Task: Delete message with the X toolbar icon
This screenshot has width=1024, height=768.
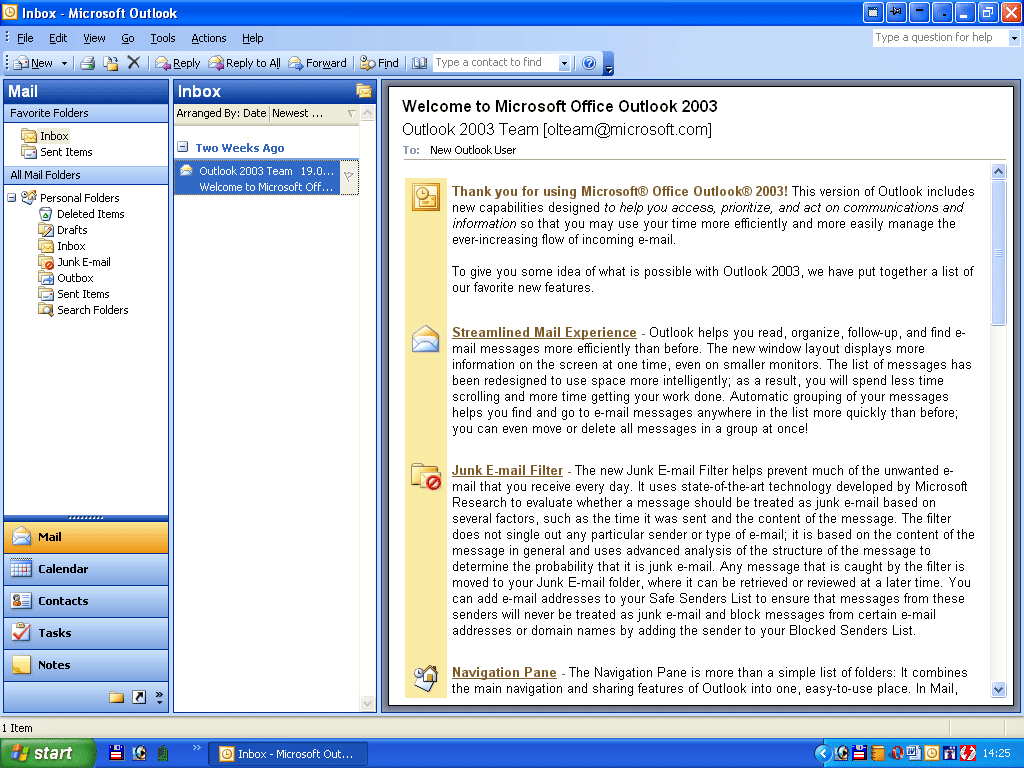Action: point(134,63)
